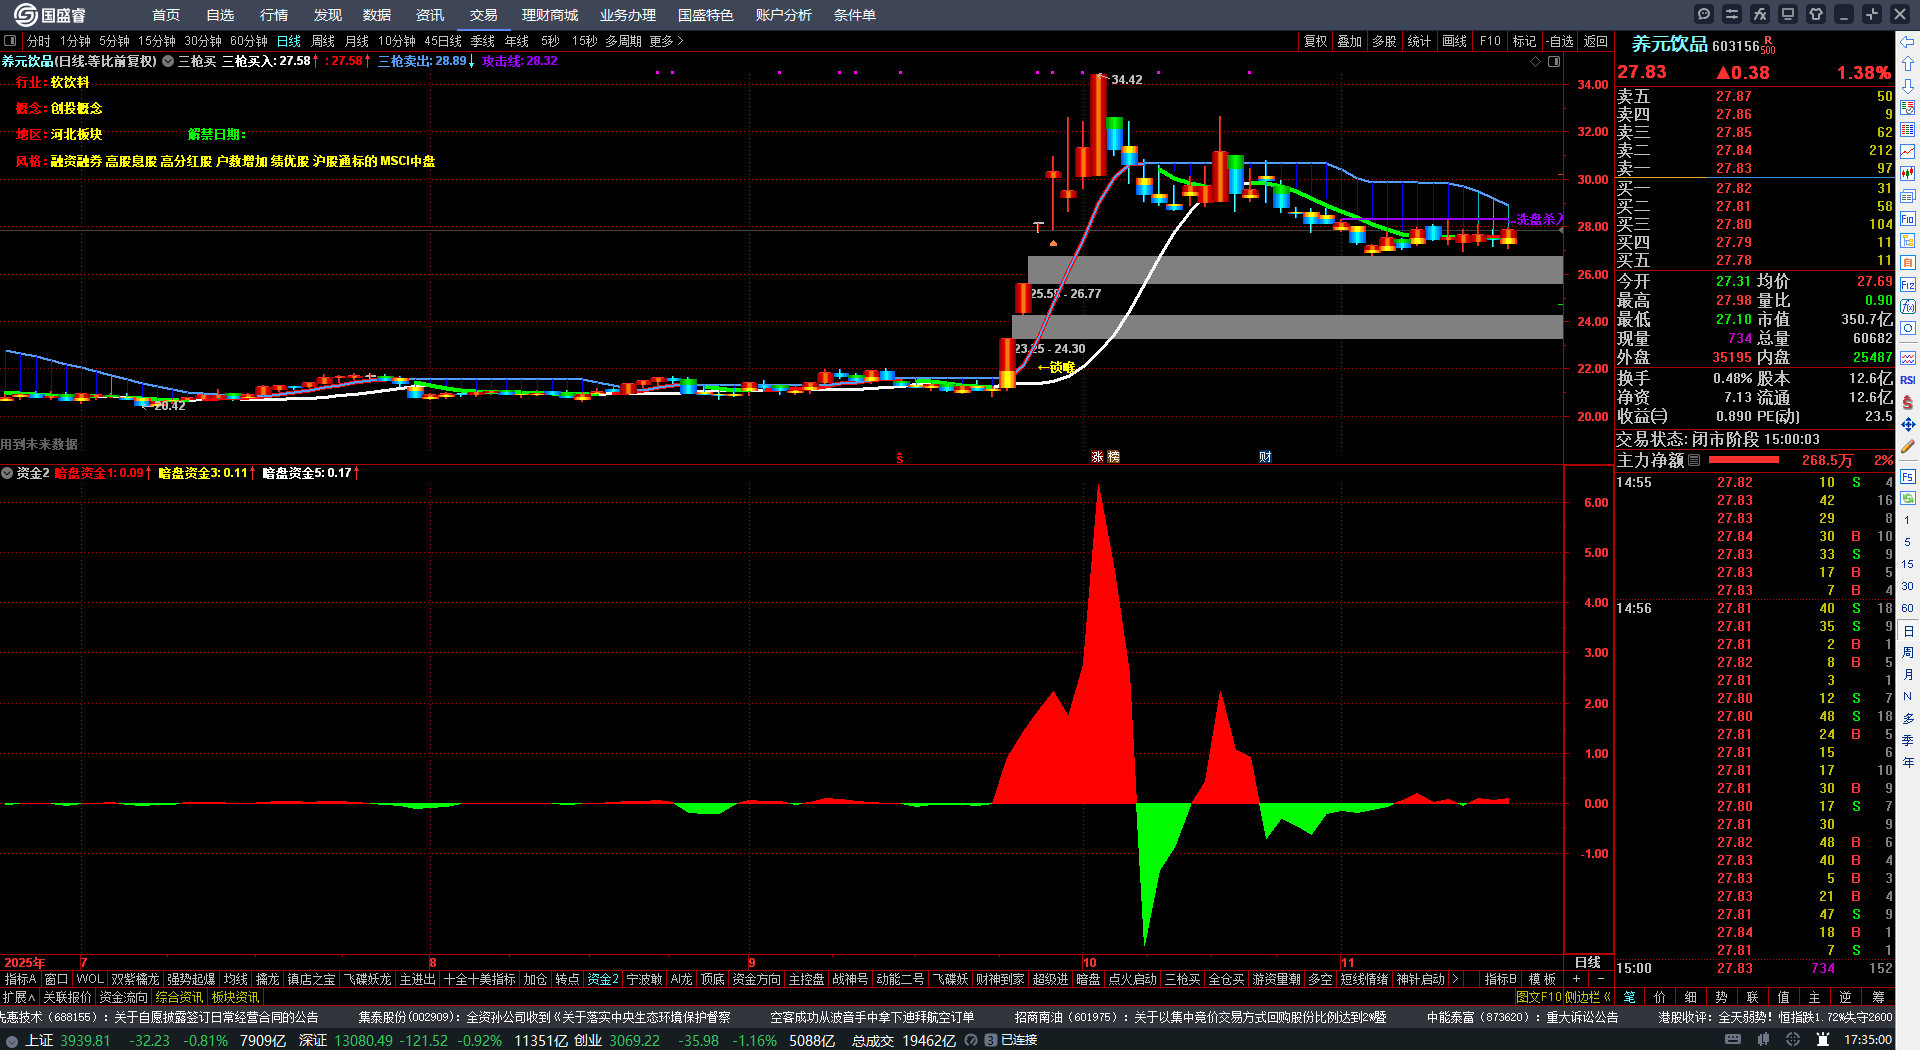Viewport: 1920px width, 1050px height.
Task: Click the screen layout monitor icon
Action: click(1788, 14)
